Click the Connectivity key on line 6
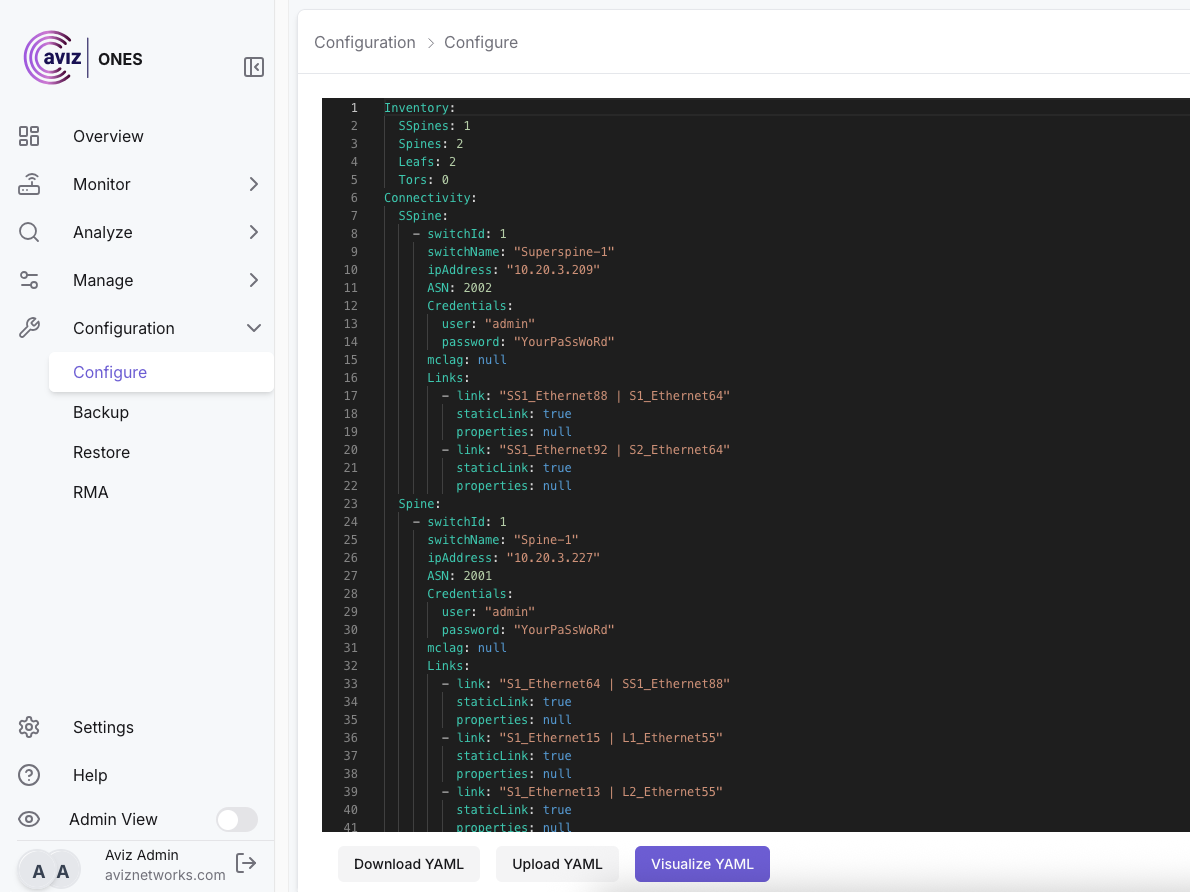1190x892 pixels. point(427,197)
